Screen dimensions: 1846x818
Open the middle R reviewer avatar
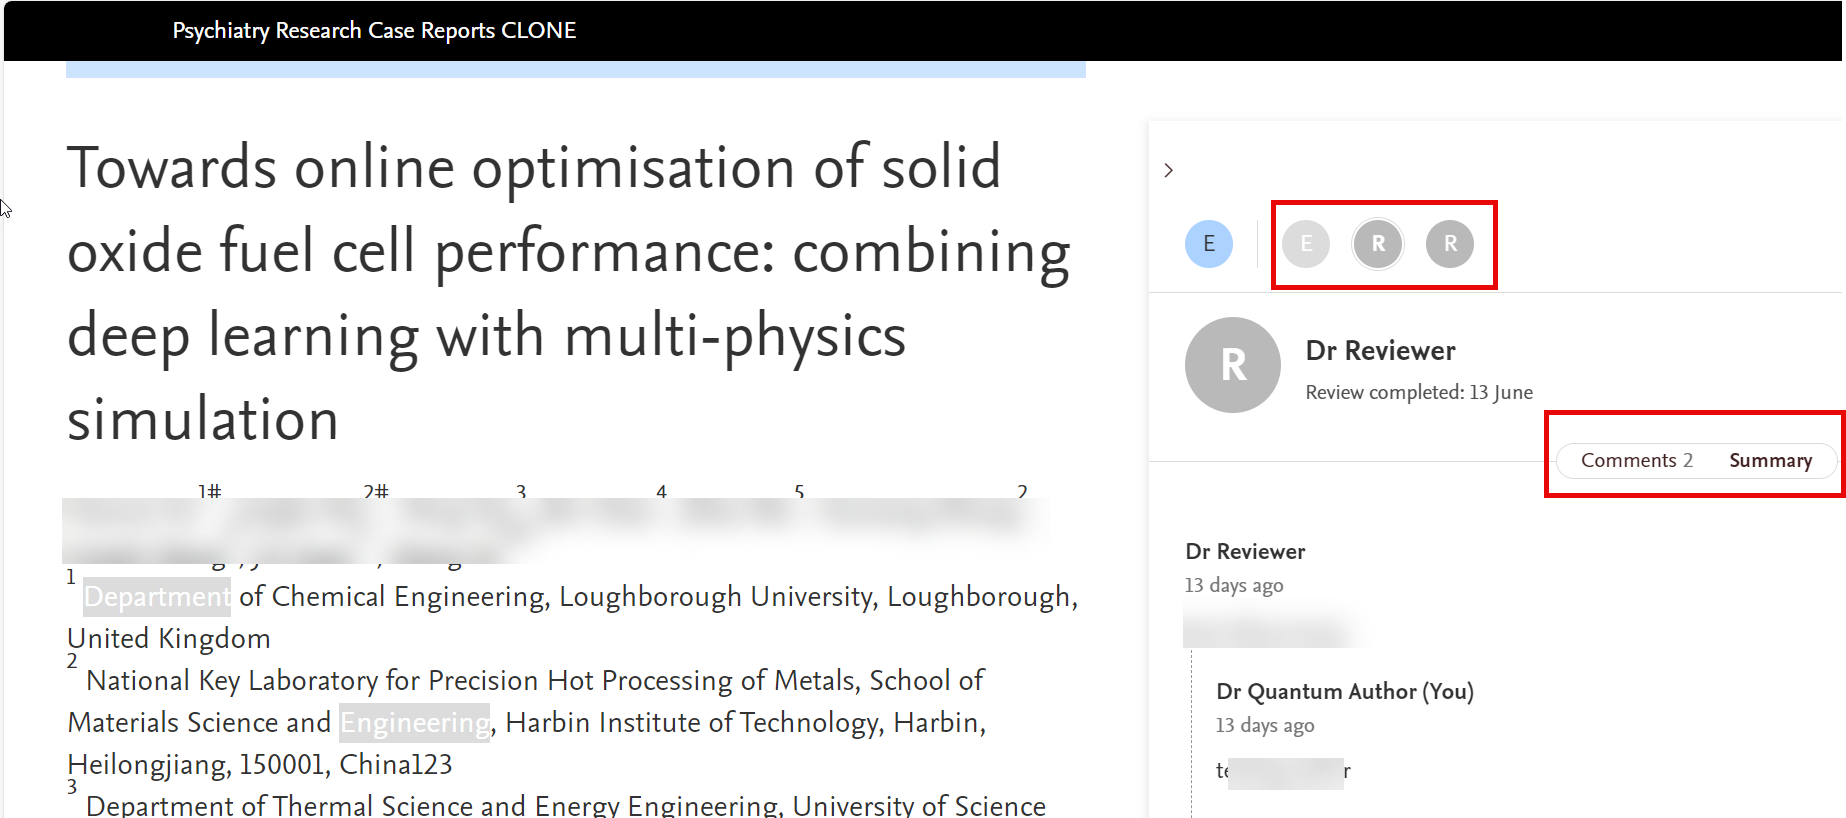[x=1378, y=244]
